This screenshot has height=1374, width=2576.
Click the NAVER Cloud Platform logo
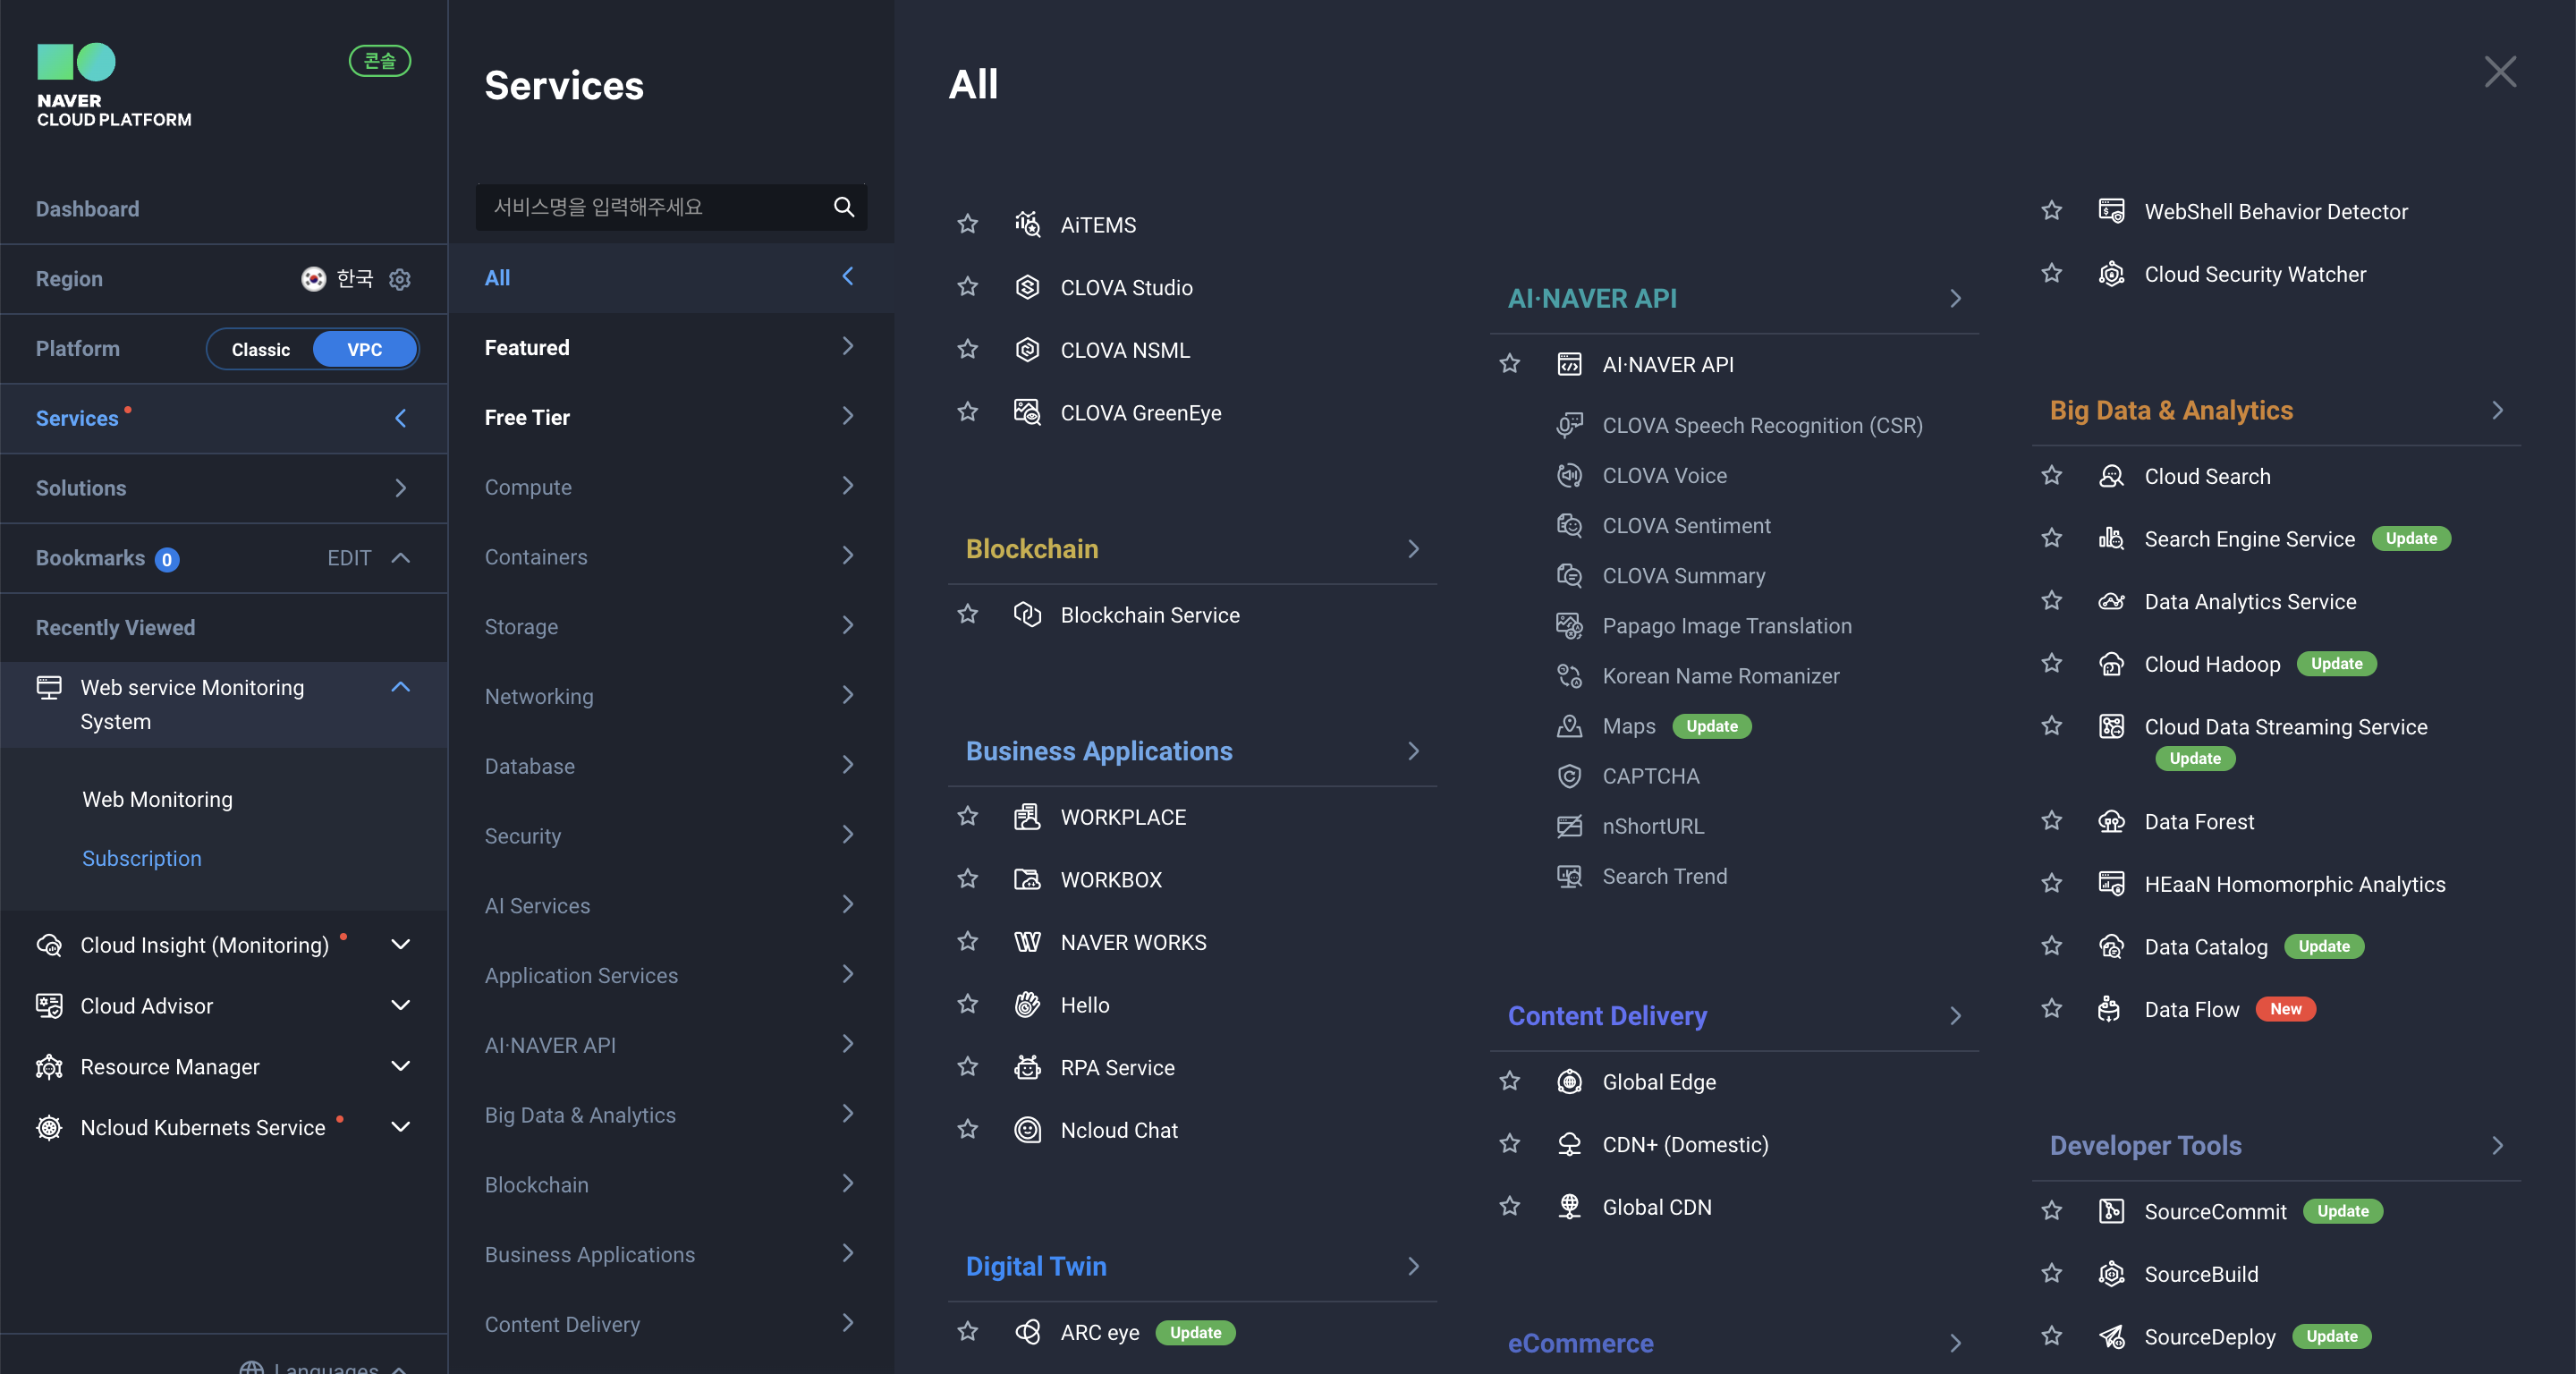(113, 86)
